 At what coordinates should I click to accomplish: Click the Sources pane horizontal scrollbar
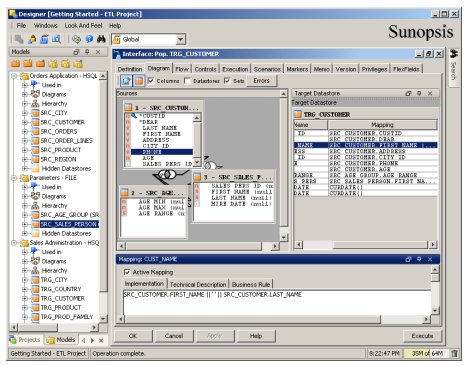click(x=199, y=246)
